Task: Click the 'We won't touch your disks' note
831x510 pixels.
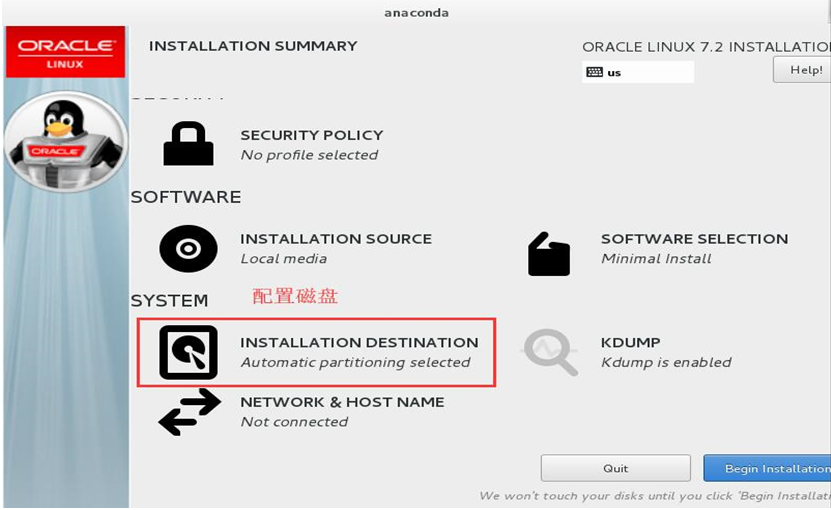Action: tap(655, 496)
